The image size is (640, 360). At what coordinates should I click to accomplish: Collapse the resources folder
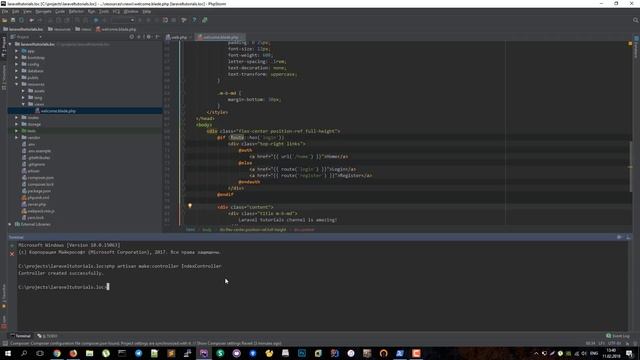click(x=17, y=84)
